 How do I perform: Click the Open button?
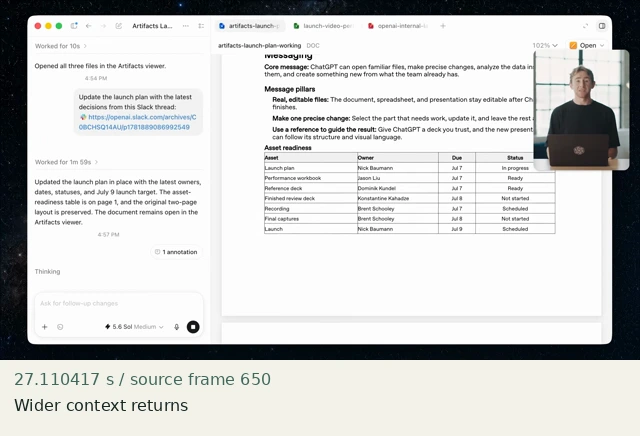pos(587,45)
